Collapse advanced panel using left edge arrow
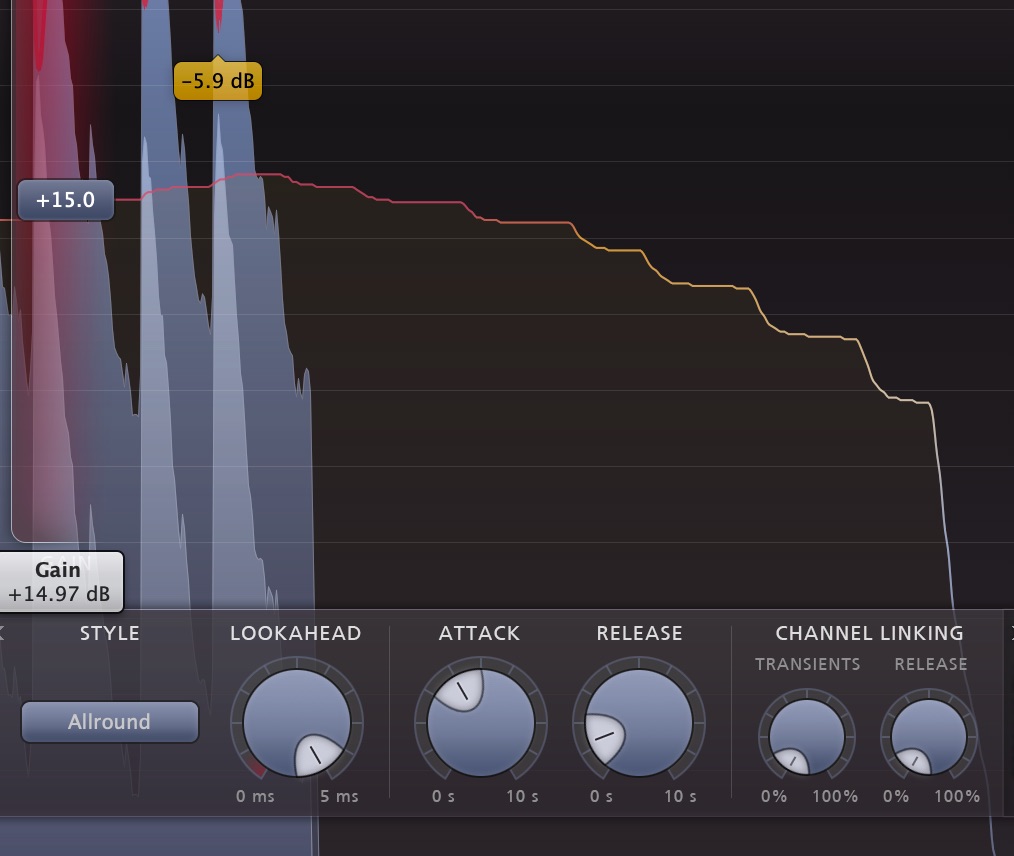This screenshot has height=856, width=1014. click(x=3, y=633)
